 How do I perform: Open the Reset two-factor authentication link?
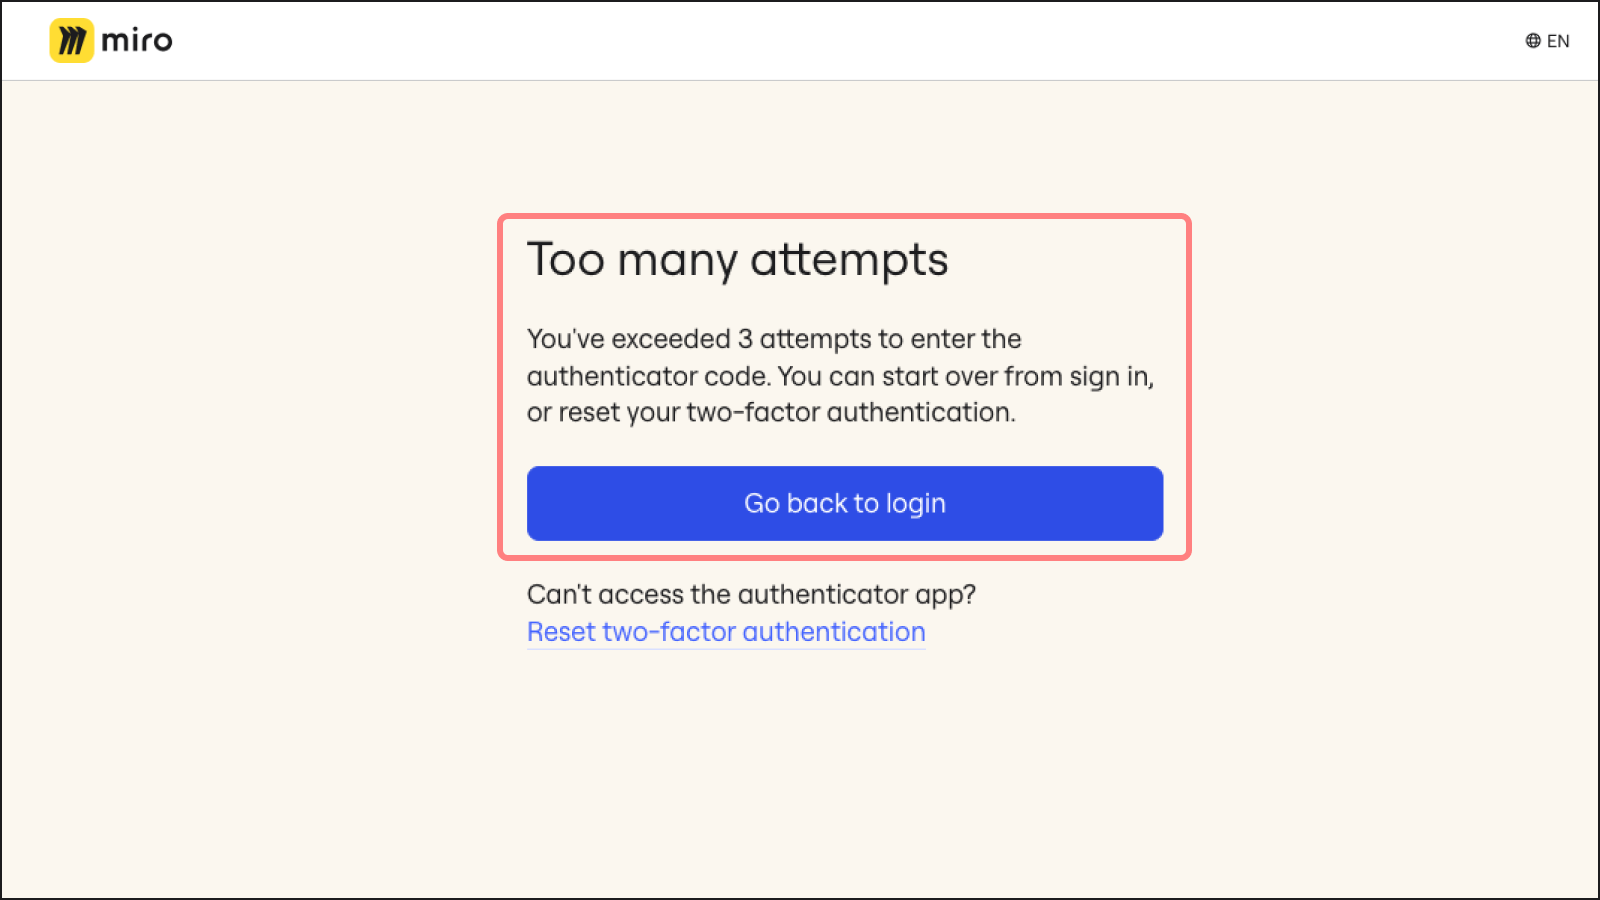point(726,632)
